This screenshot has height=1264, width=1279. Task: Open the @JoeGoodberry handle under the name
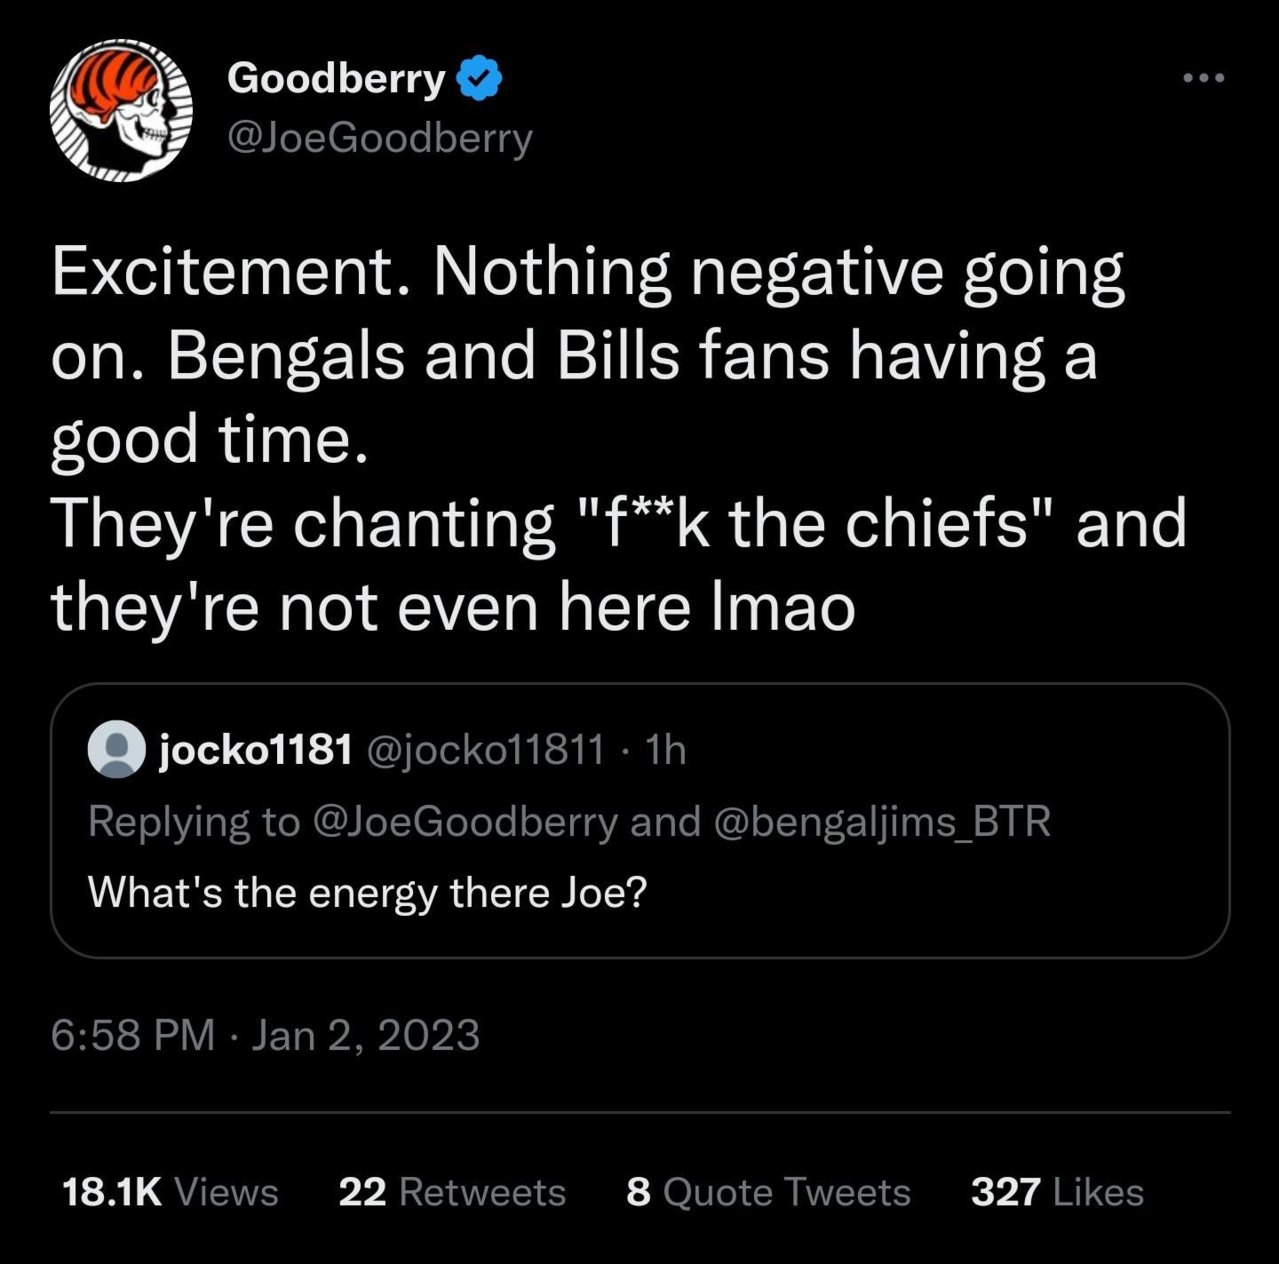380,139
